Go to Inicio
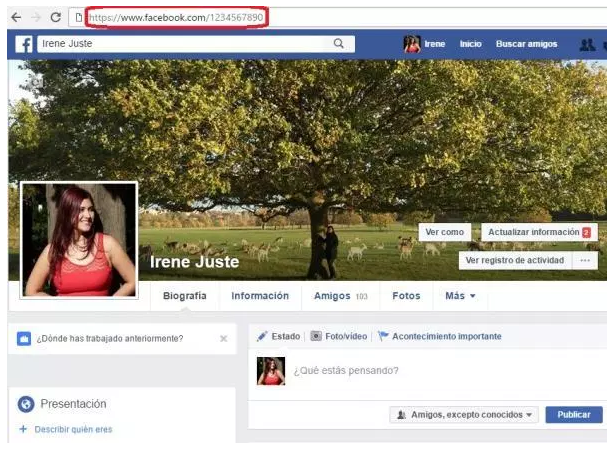 [470, 44]
